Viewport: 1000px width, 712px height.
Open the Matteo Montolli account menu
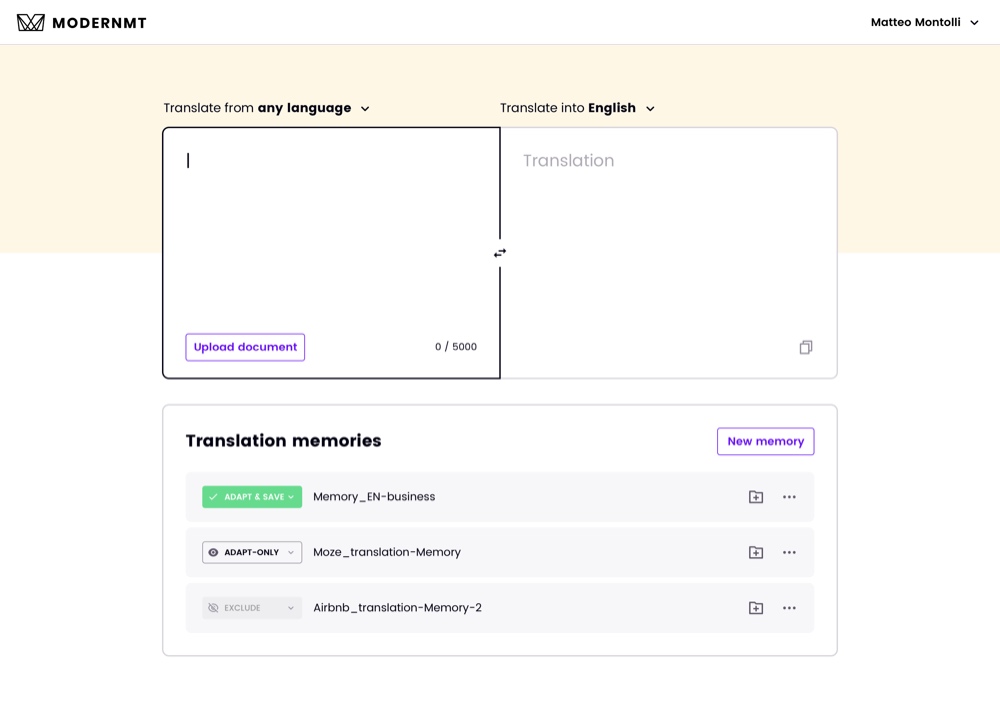tap(925, 22)
